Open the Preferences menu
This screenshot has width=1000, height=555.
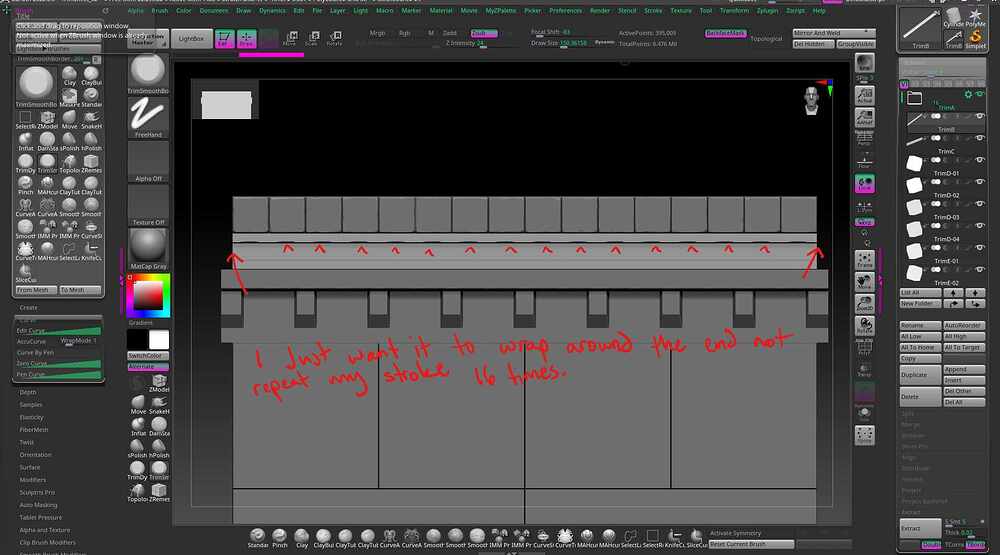click(x=565, y=11)
